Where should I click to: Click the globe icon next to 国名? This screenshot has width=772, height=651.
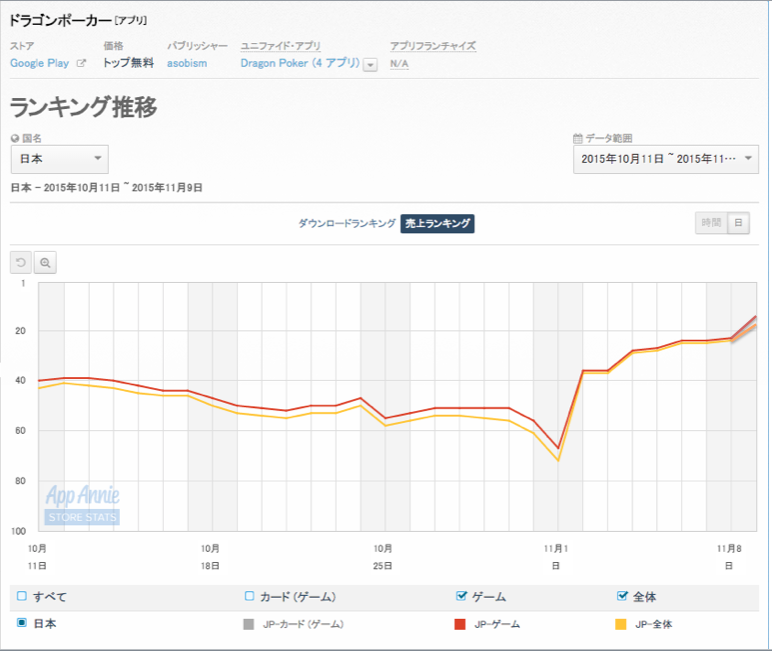coord(15,138)
